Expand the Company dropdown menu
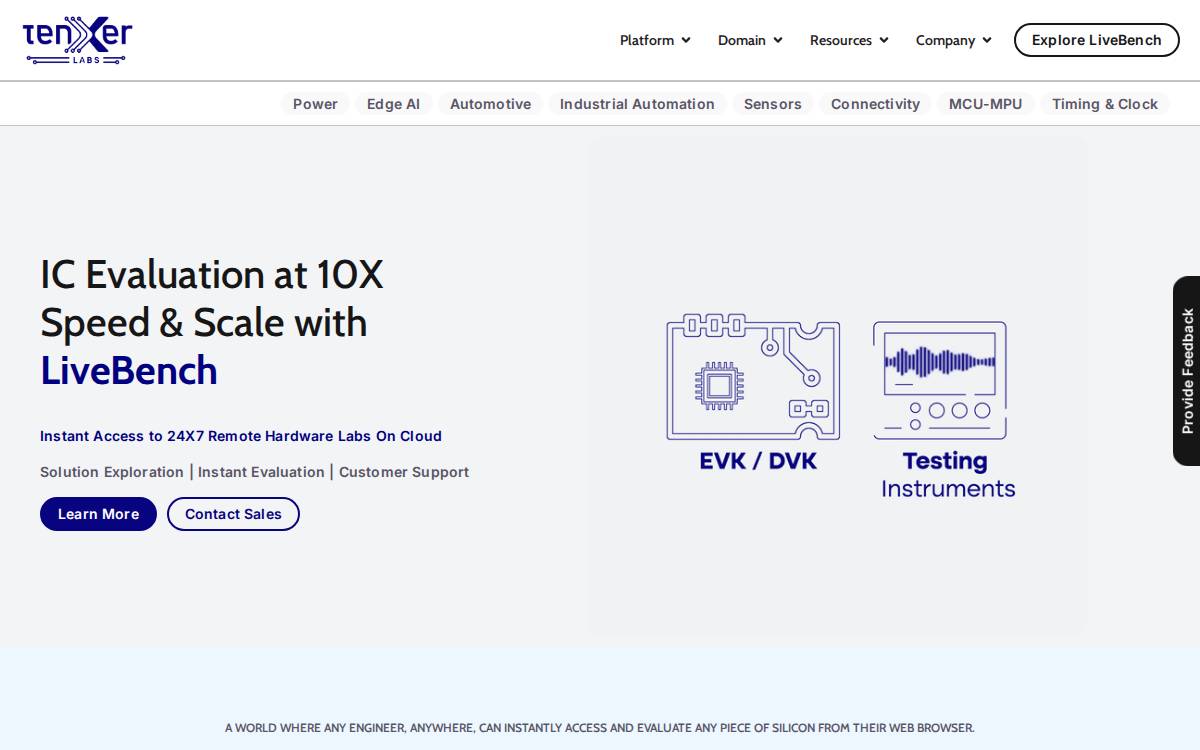Viewport: 1200px width, 750px height. [954, 40]
